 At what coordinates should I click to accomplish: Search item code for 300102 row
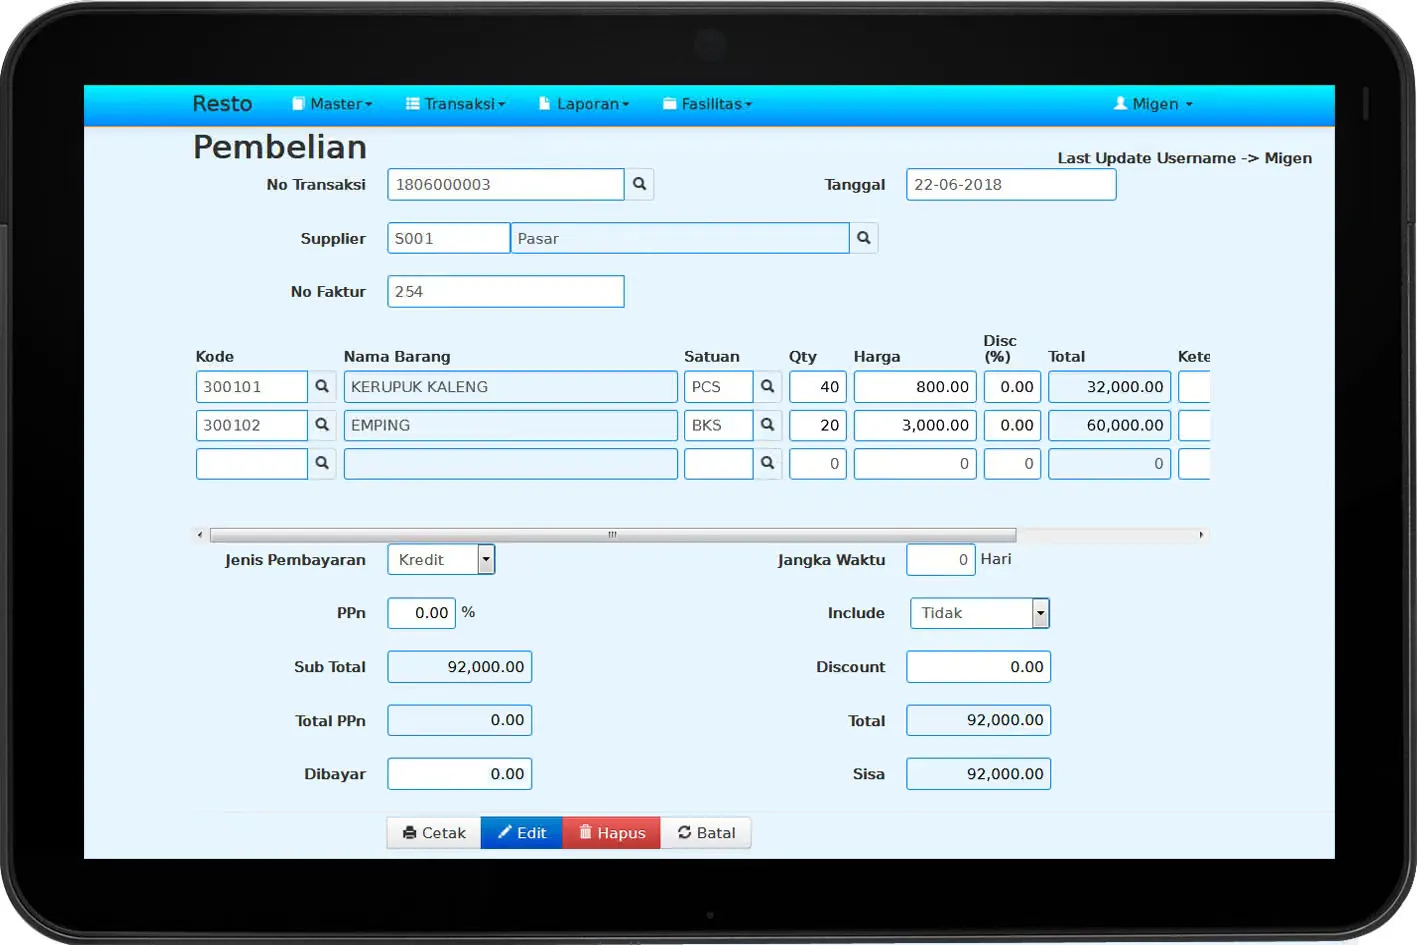(x=322, y=425)
